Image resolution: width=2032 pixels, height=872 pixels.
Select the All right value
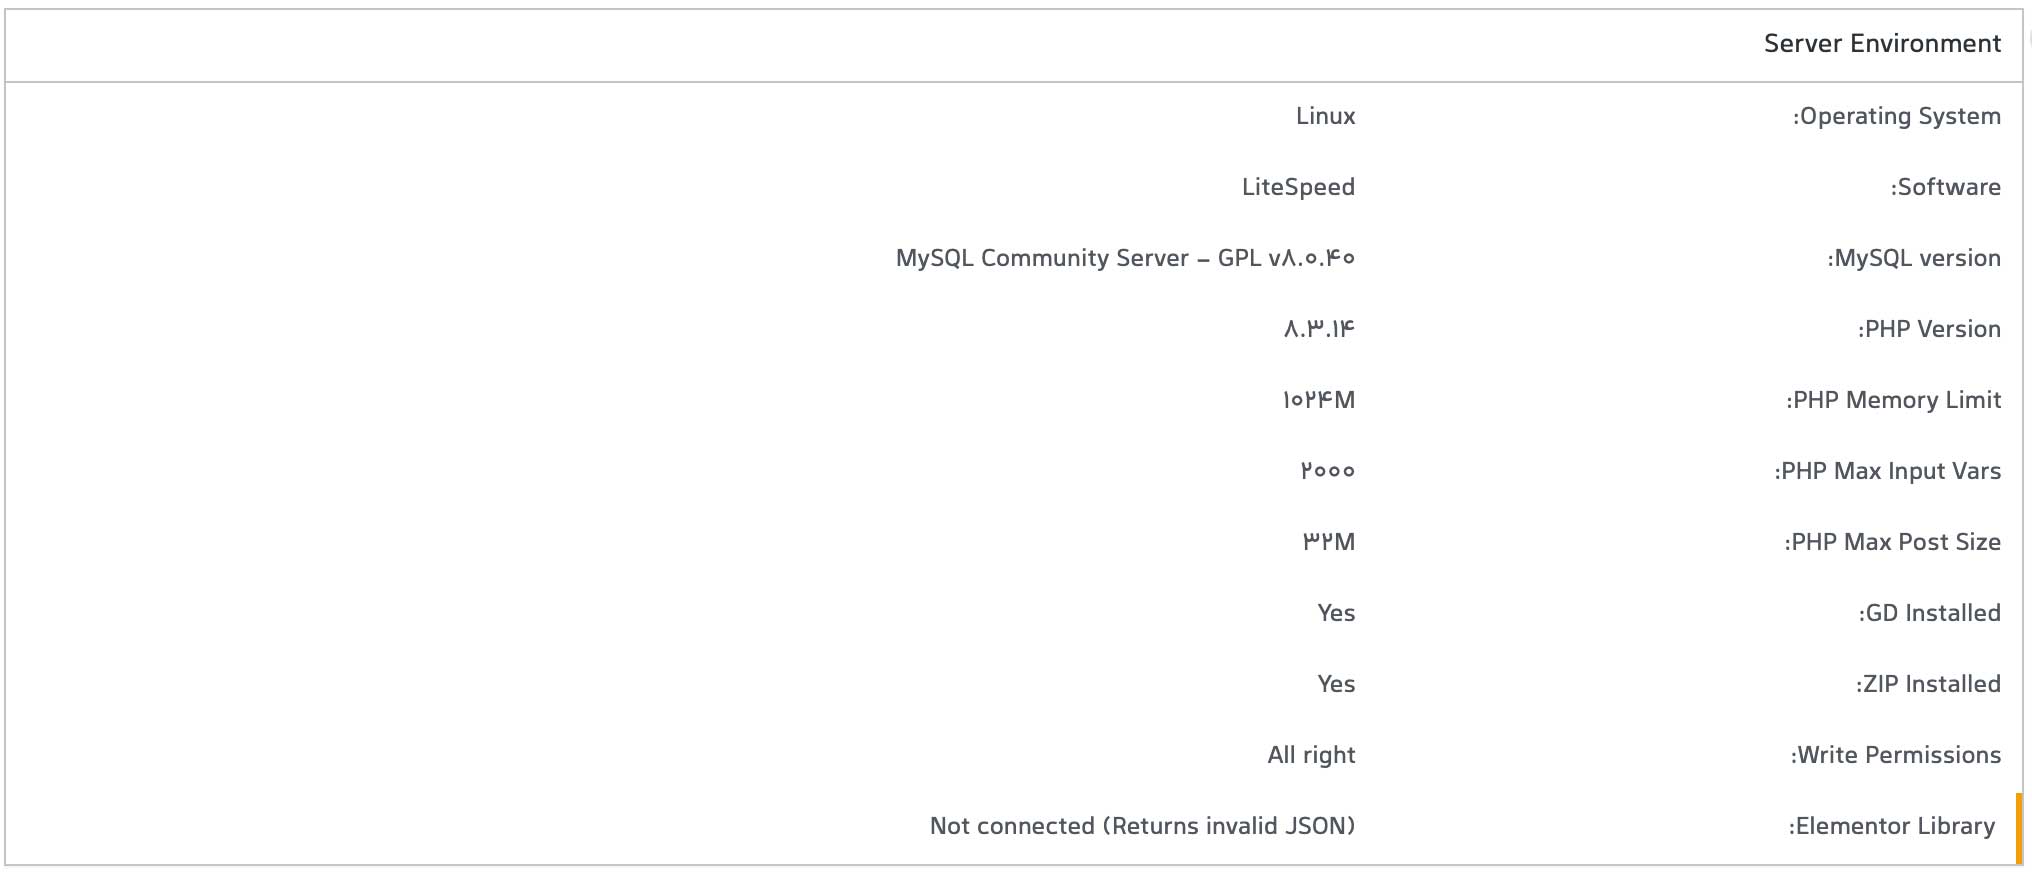coord(1311,756)
